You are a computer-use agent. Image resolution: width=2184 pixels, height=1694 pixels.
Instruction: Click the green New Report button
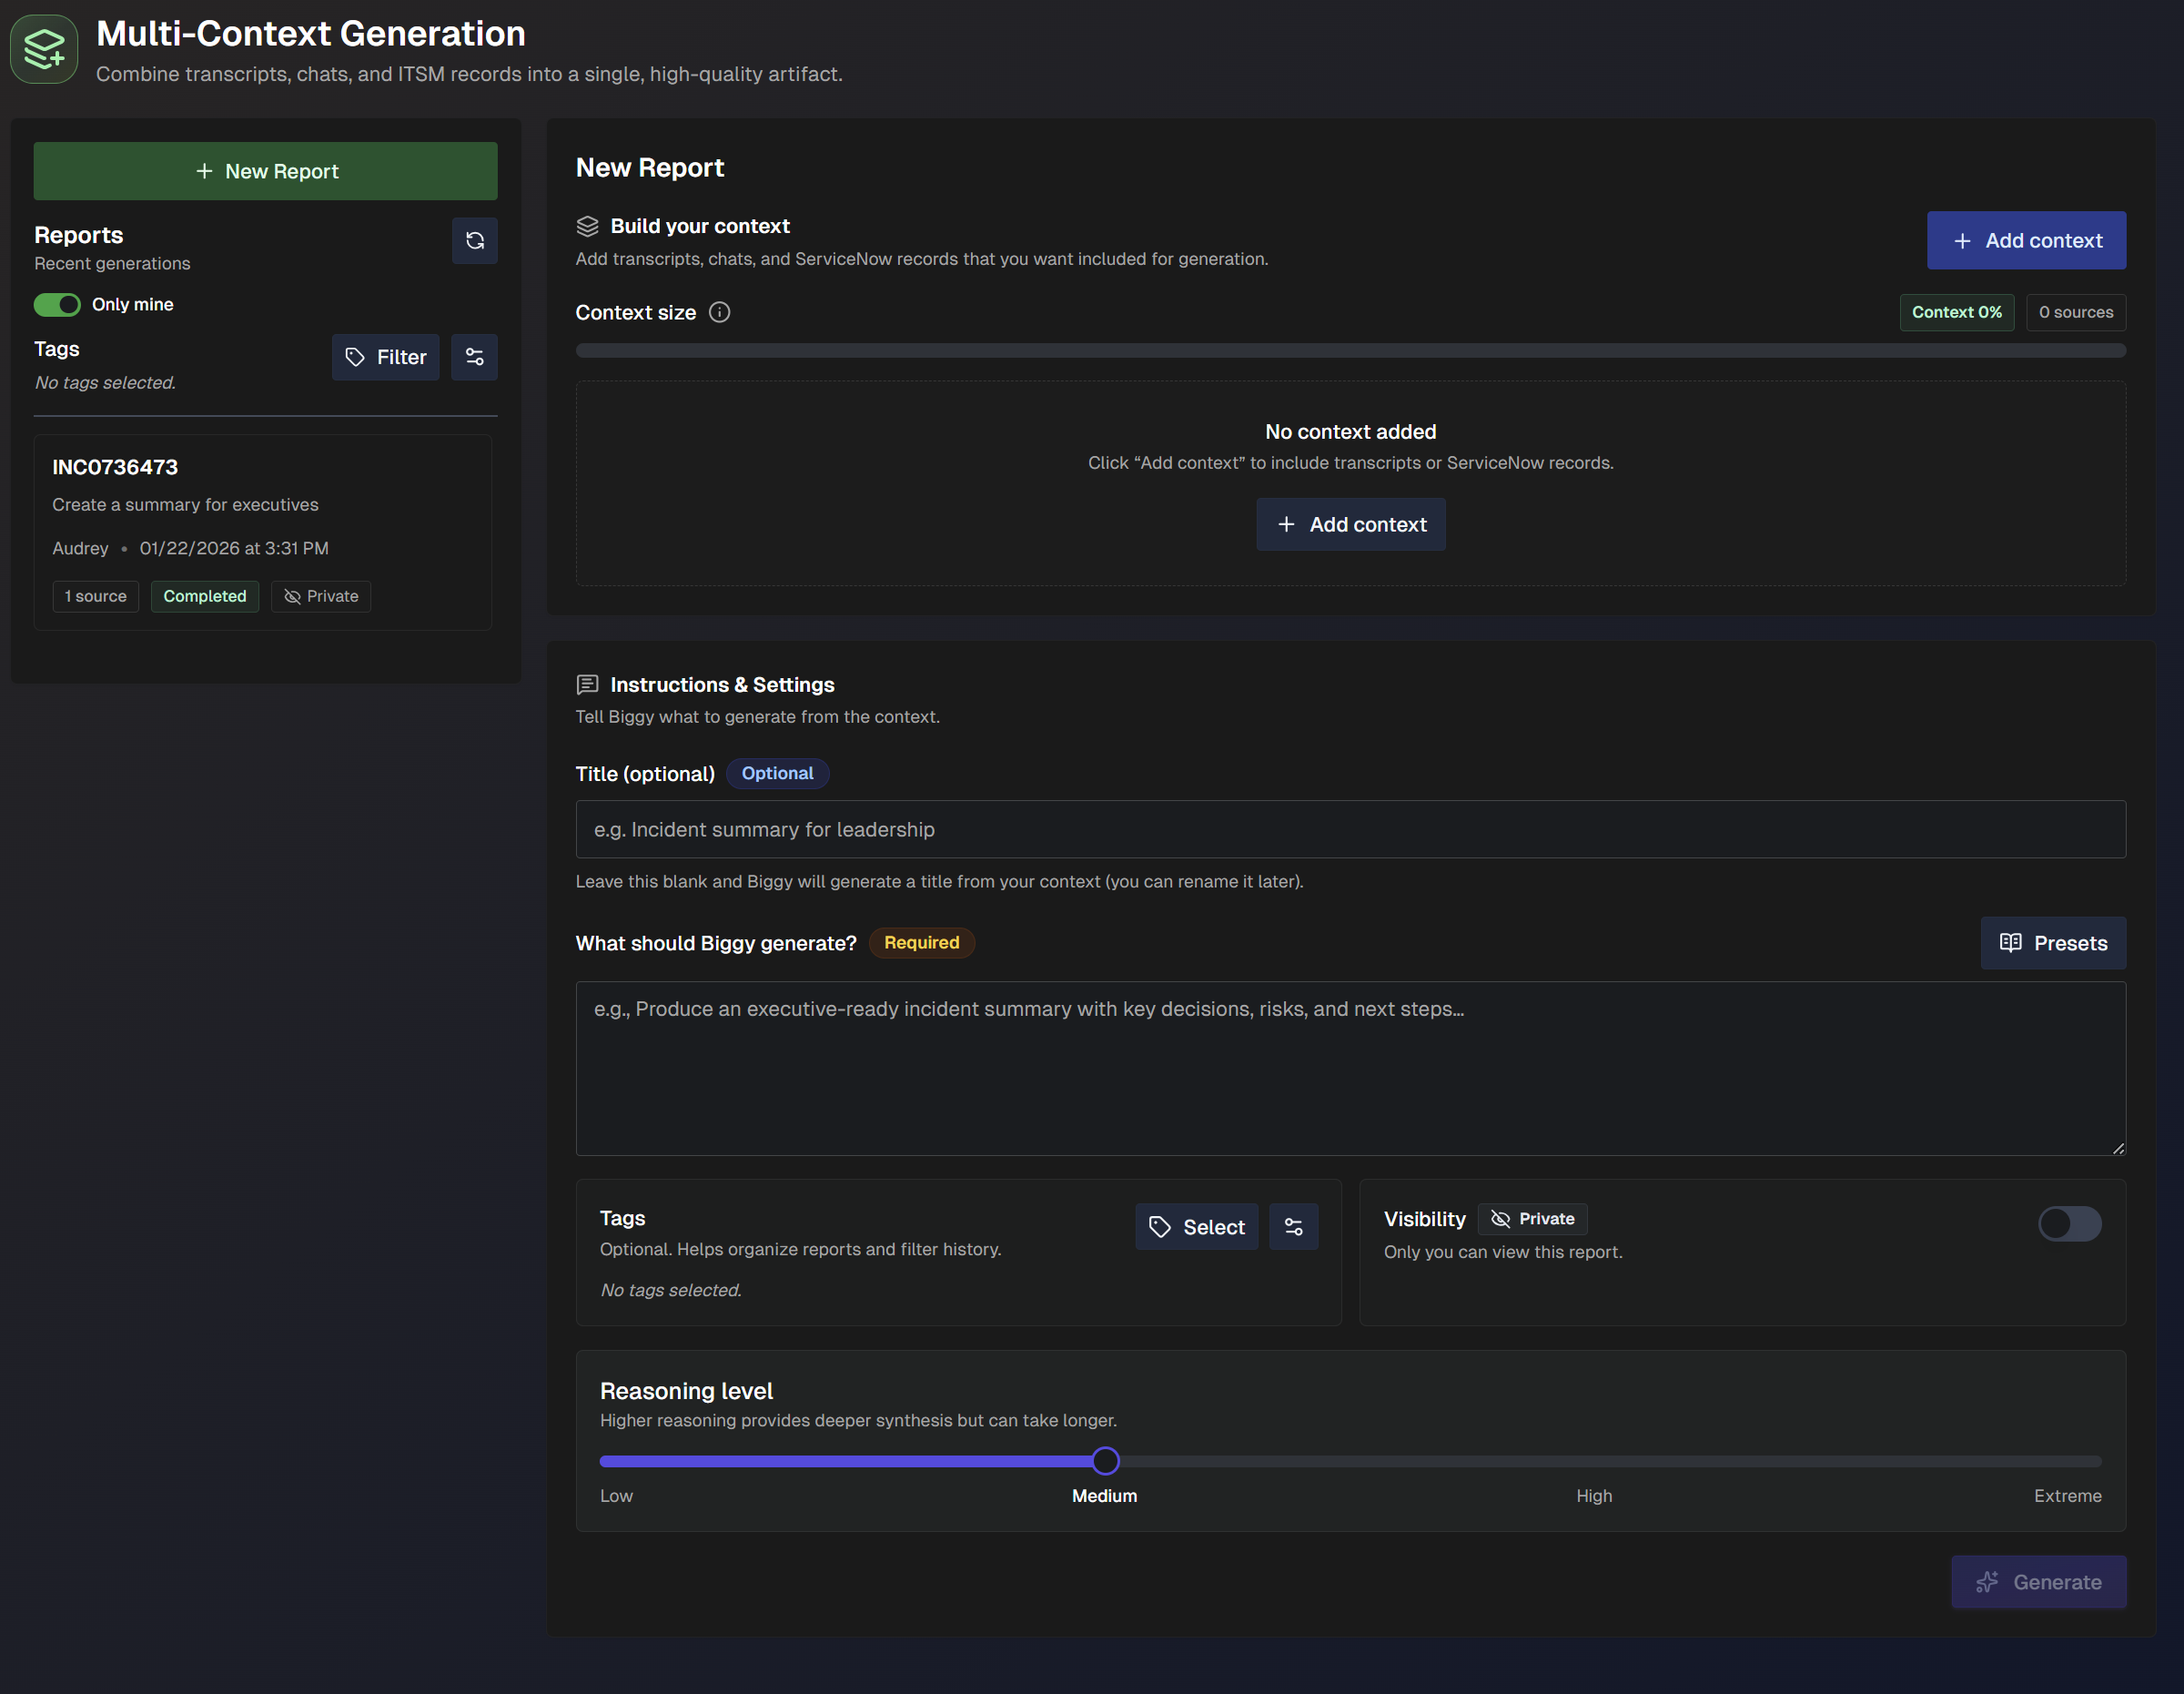pos(265,171)
